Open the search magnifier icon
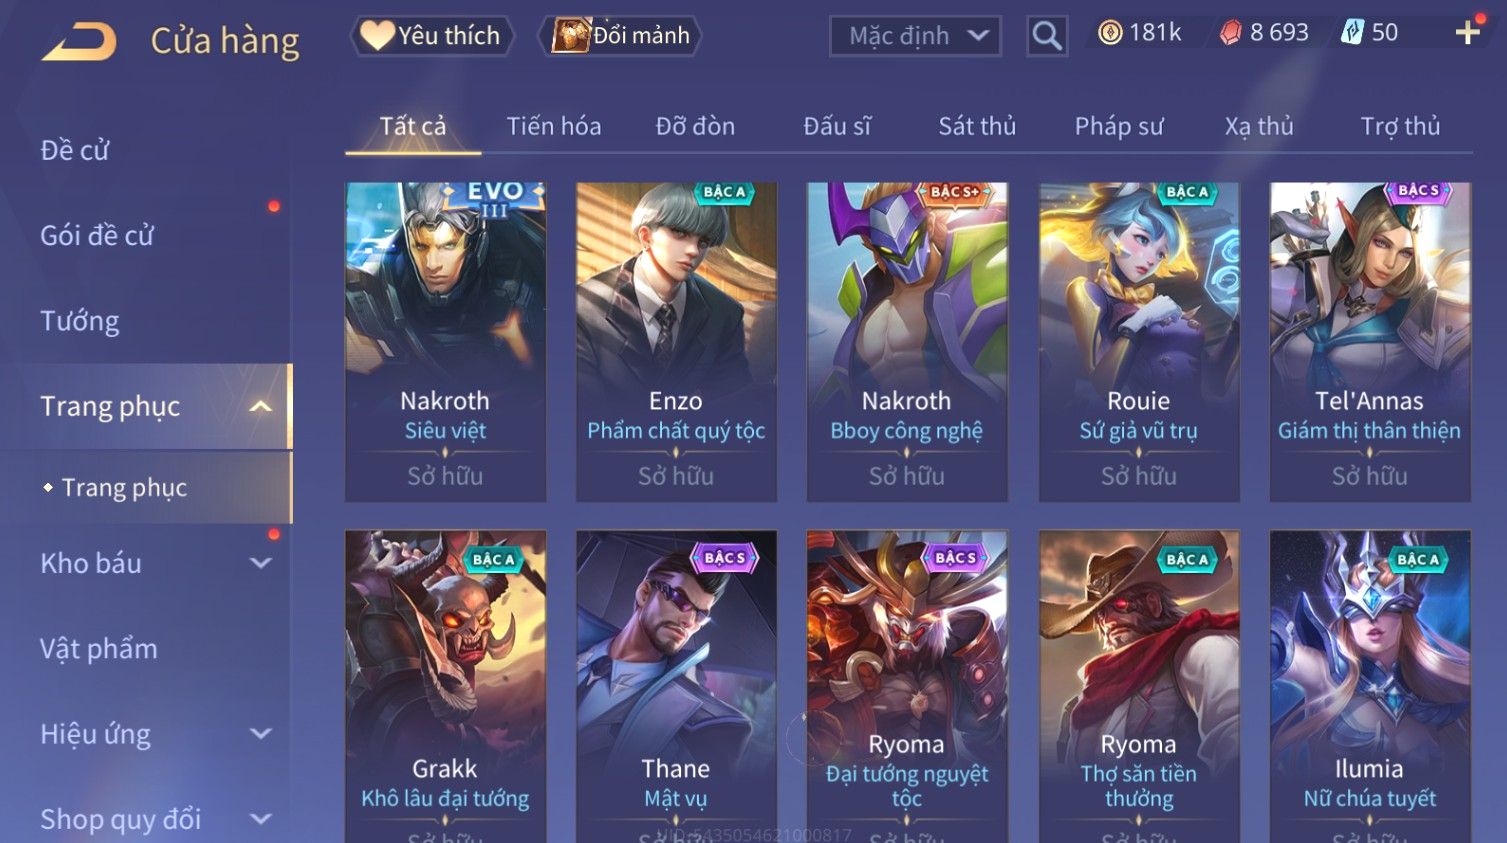1507x843 pixels. (x=1047, y=36)
